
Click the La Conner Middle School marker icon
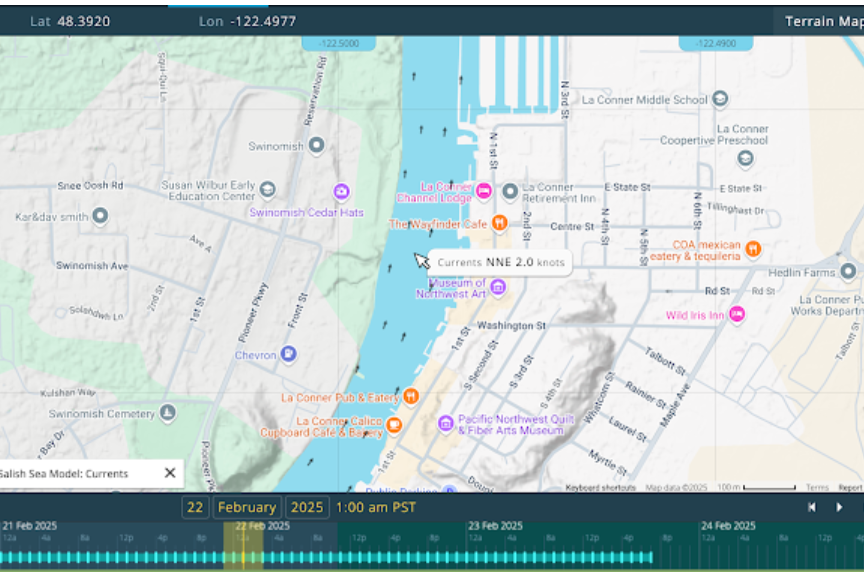pos(720,99)
